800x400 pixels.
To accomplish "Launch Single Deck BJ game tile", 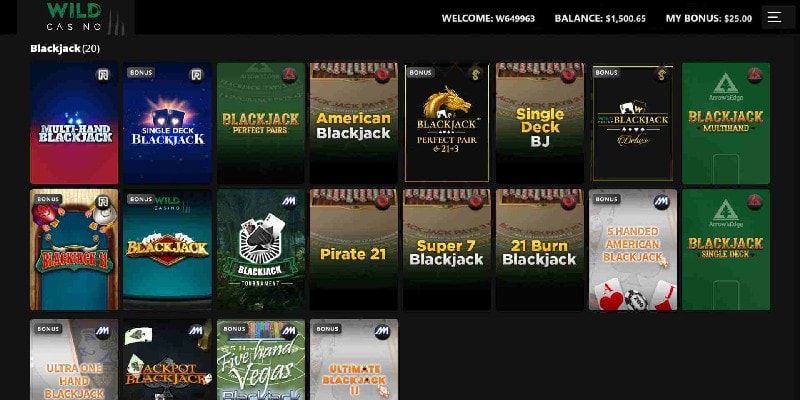I will click(540, 123).
